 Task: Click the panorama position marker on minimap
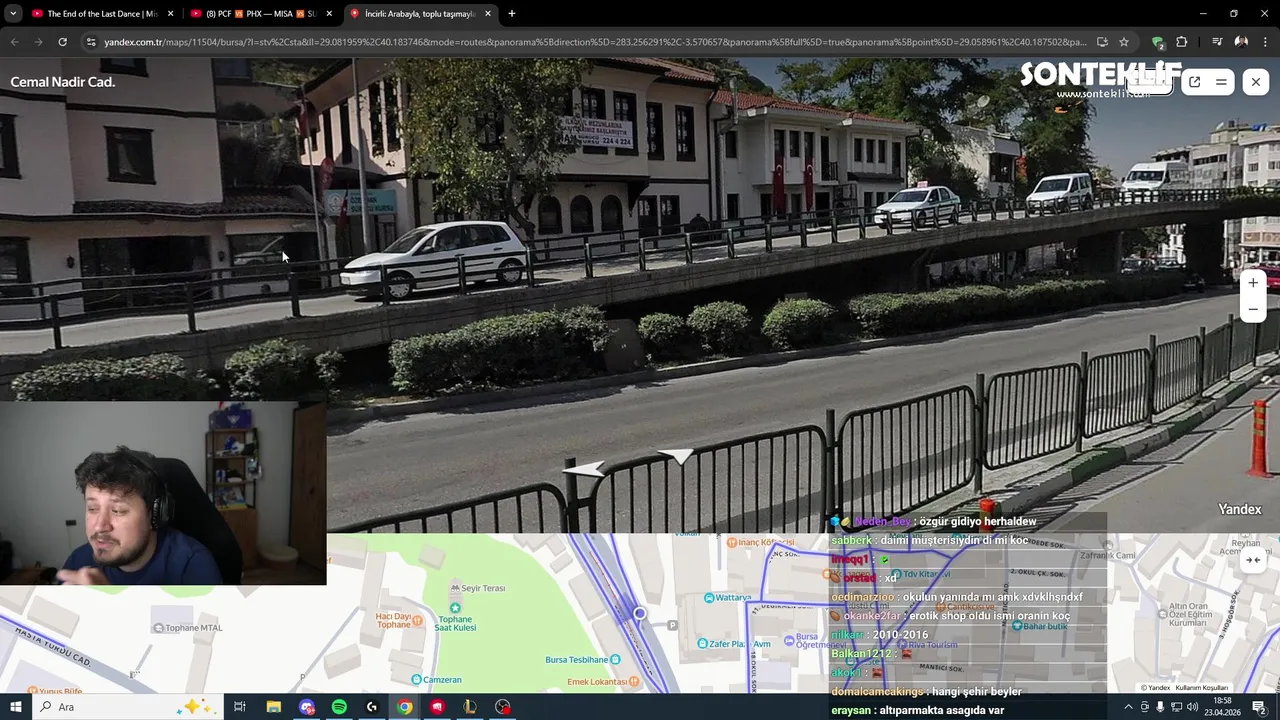click(640, 613)
